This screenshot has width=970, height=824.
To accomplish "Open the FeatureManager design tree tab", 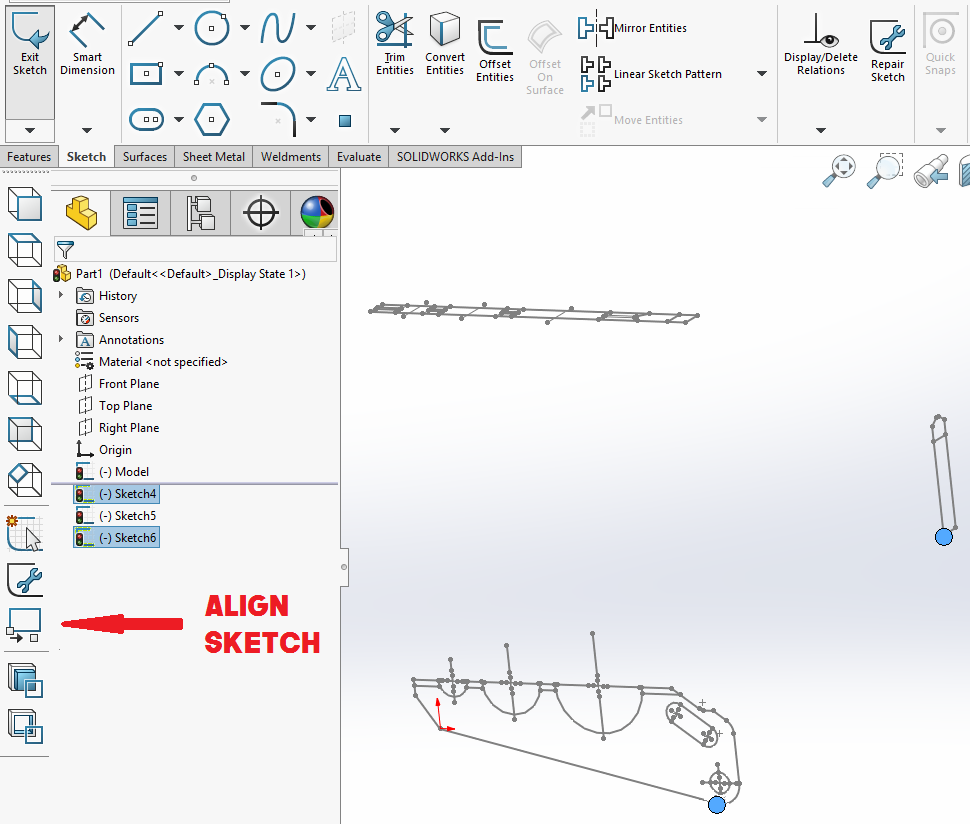I will click(x=81, y=213).
